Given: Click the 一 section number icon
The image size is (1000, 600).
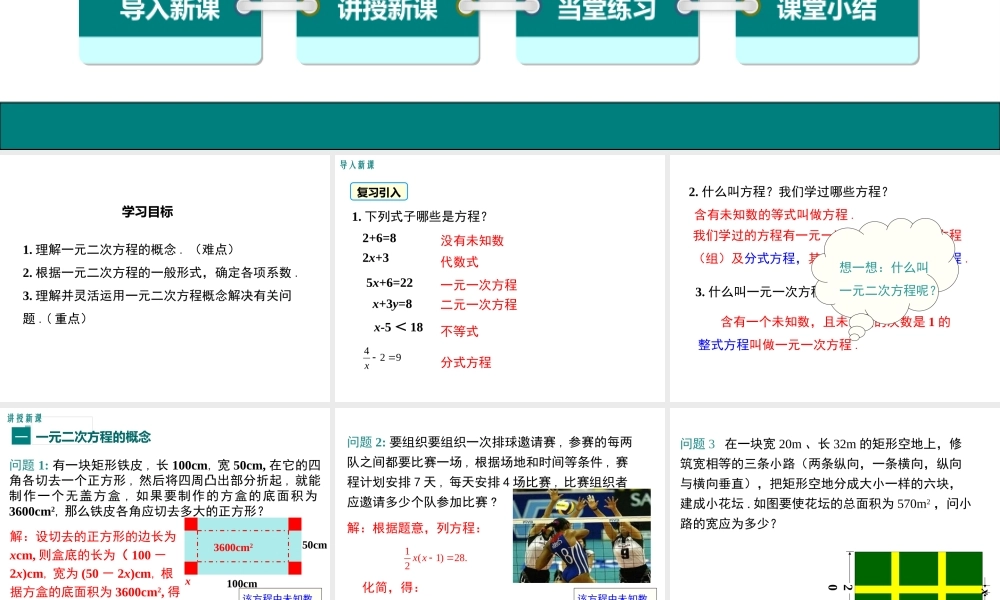Looking at the screenshot, I should [x=19, y=437].
